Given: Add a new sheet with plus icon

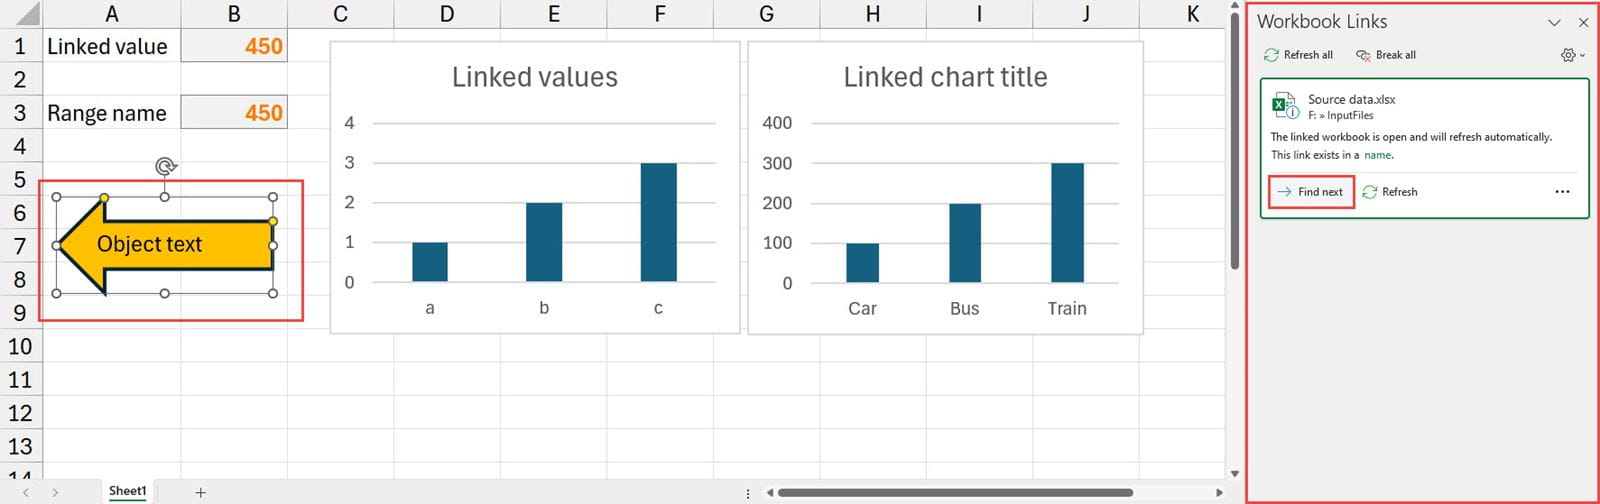Looking at the screenshot, I should pyautogui.click(x=201, y=492).
